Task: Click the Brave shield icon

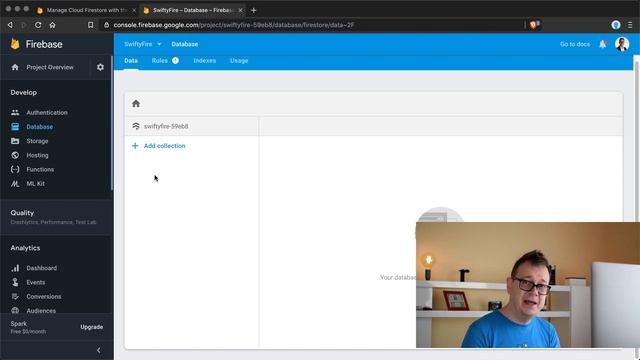Action: pos(533,25)
